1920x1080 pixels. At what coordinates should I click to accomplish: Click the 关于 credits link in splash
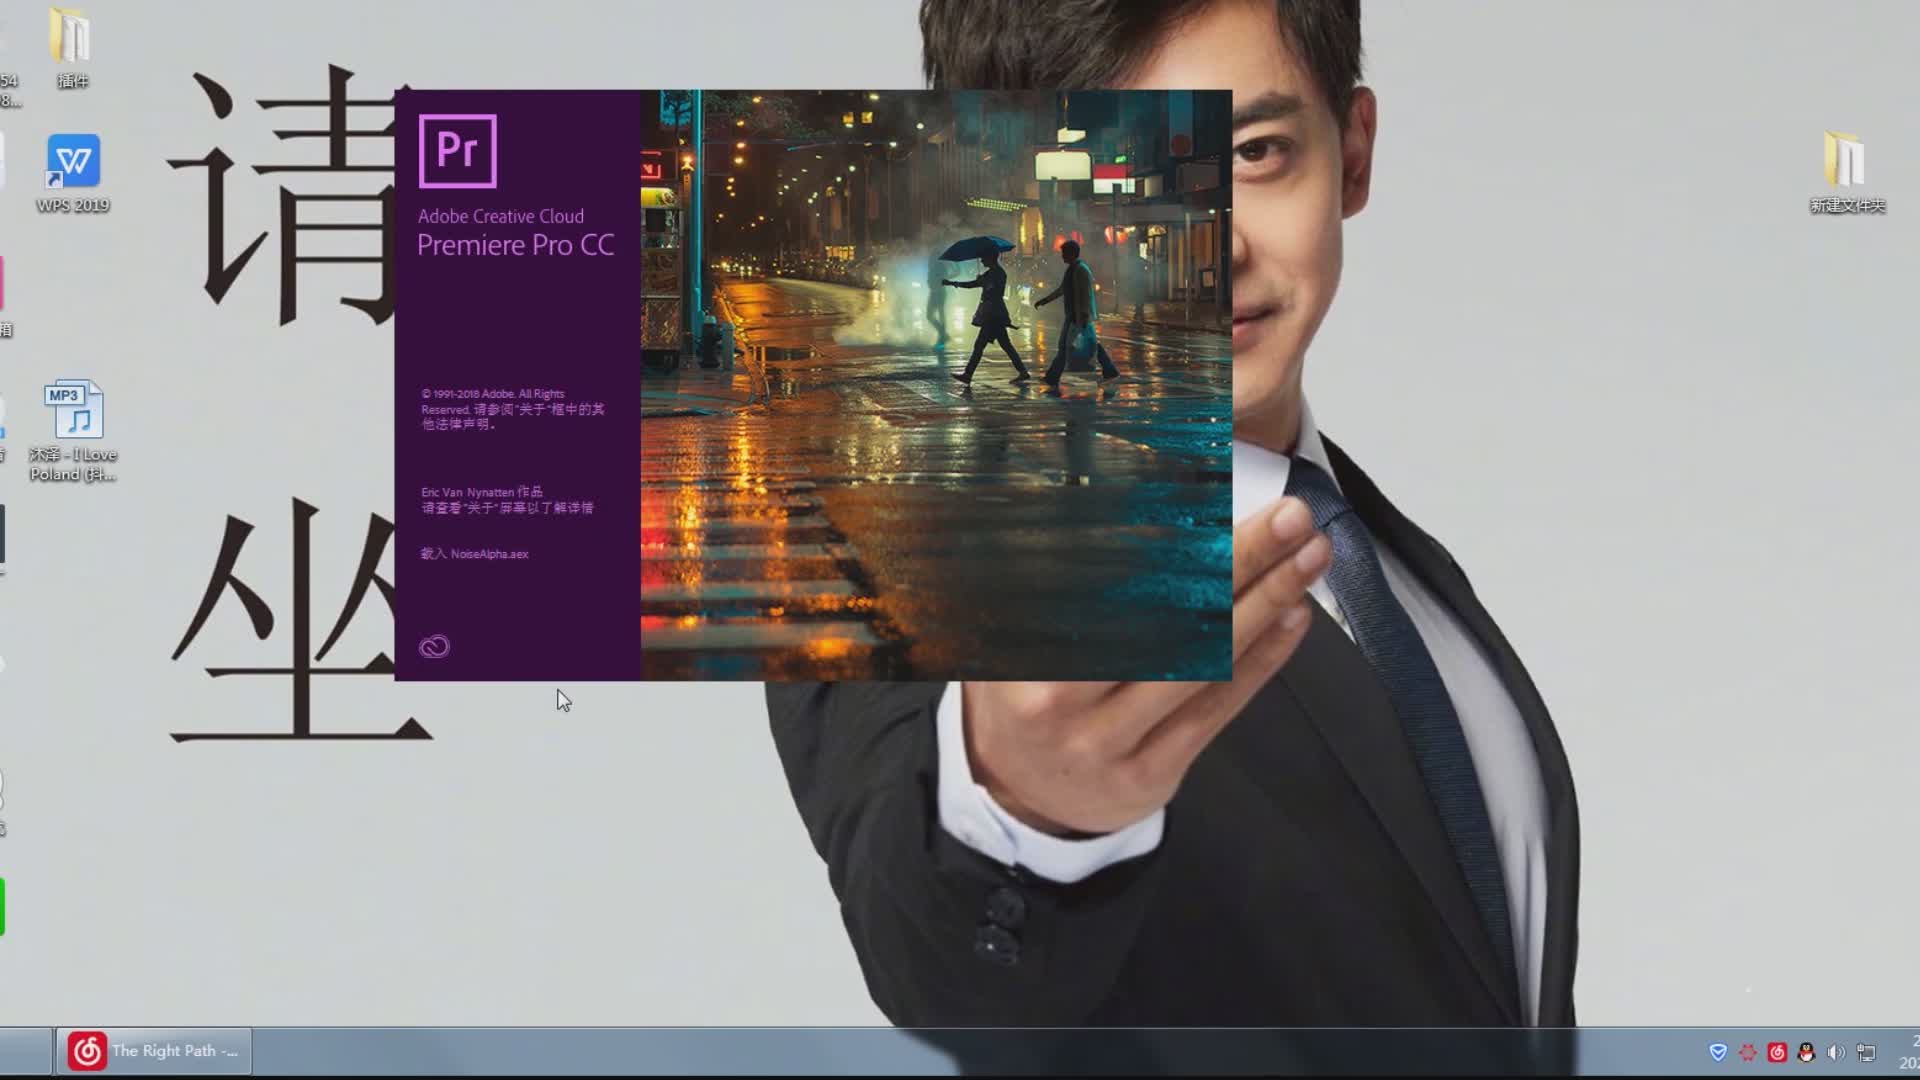click(506, 508)
